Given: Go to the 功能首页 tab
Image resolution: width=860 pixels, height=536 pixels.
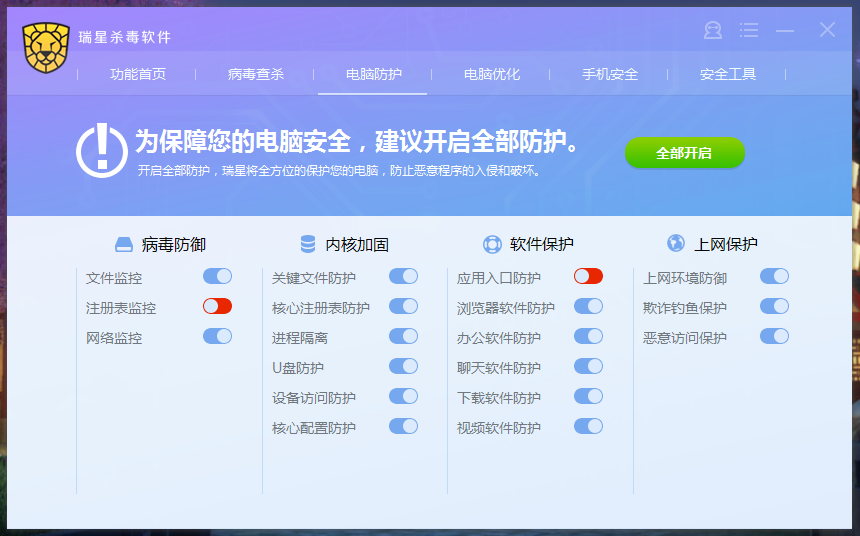Looking at the screenshot, I should pyautogui.click(x=138, y=74).
